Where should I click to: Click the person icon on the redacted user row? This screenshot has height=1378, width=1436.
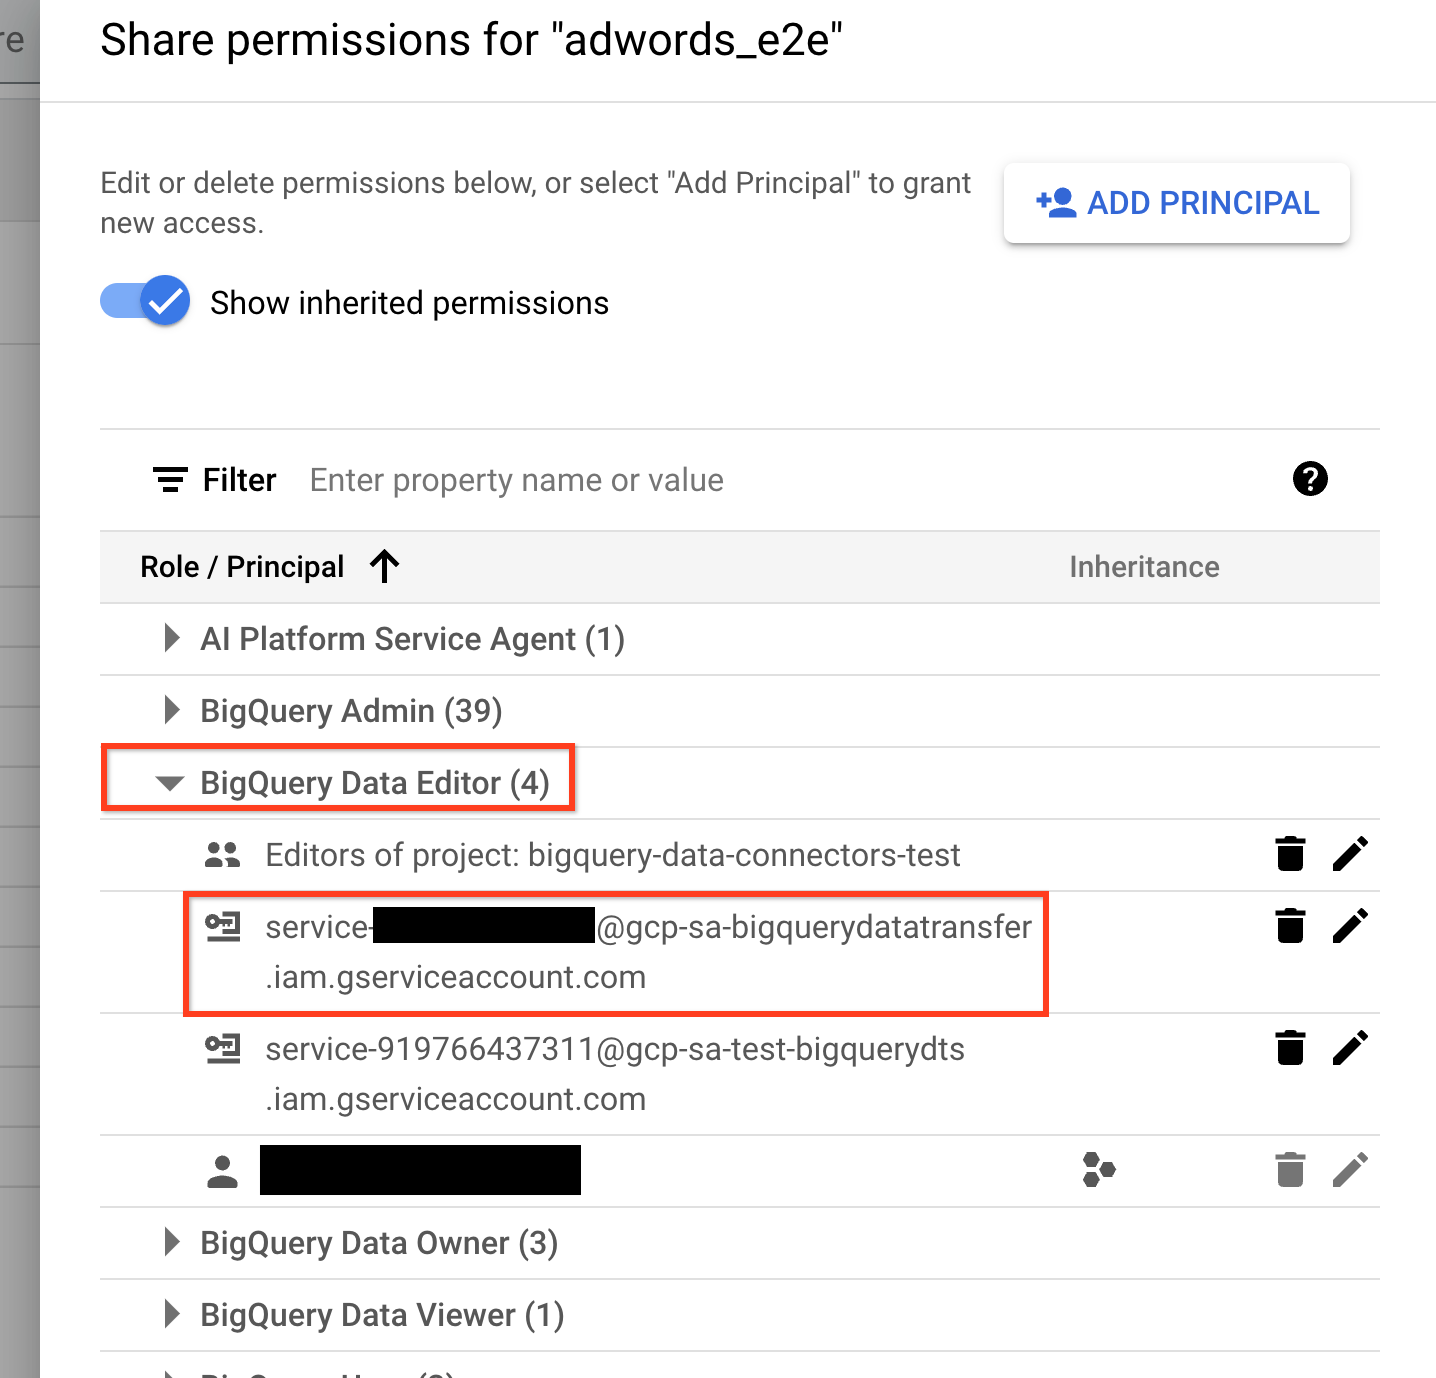[222, 1170]
